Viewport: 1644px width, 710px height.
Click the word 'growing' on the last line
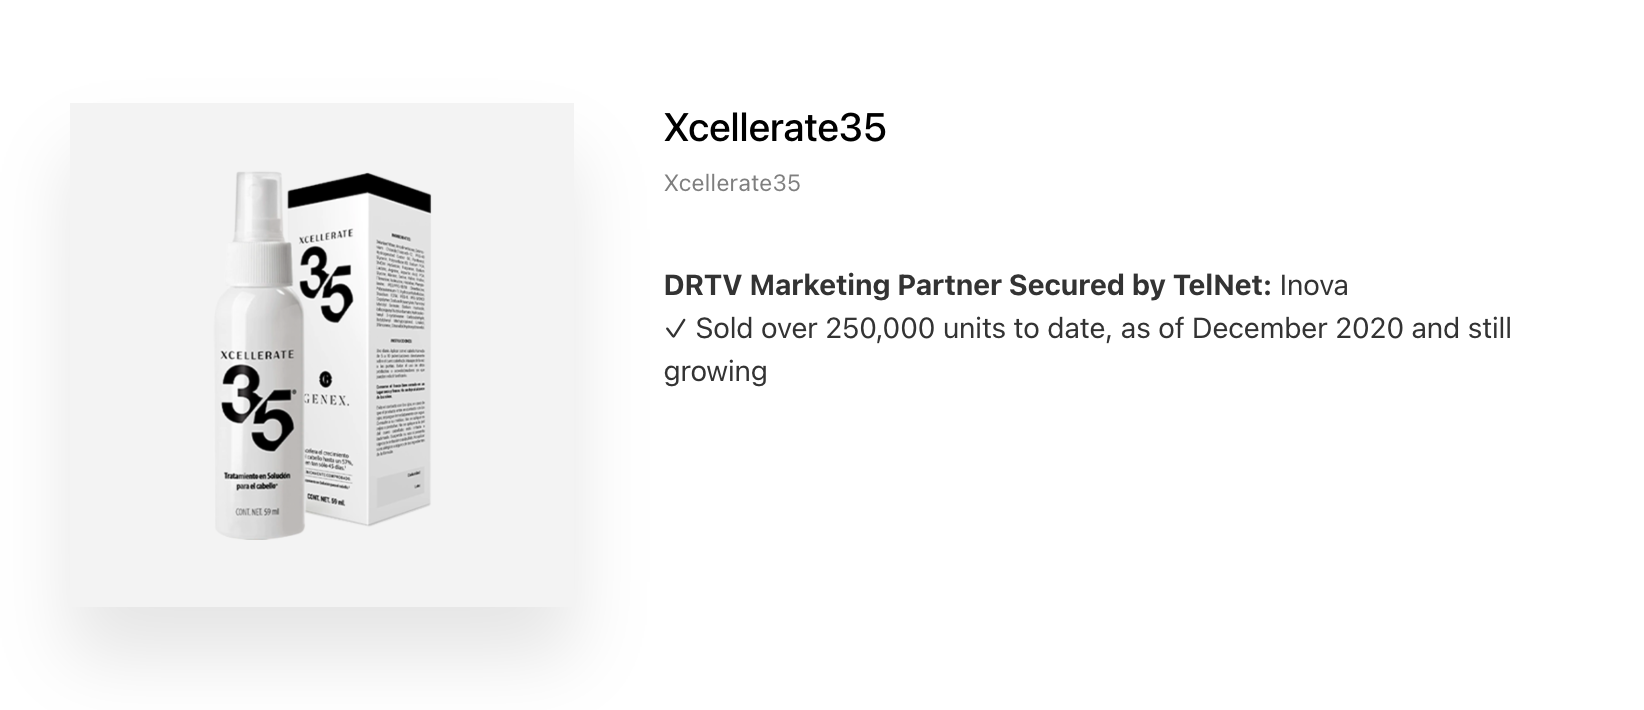[x=715, y=372]
